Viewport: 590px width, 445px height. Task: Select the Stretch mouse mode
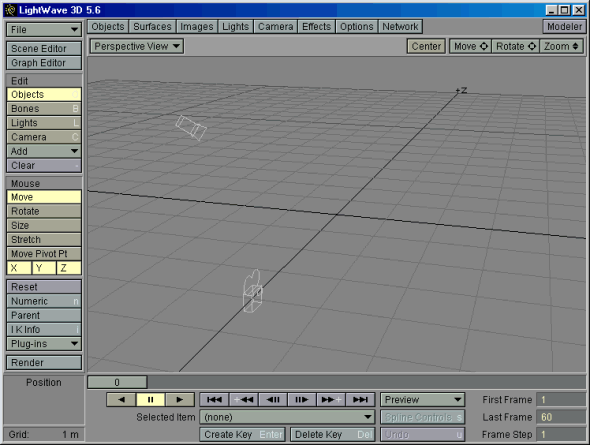(x=44, y=240)
